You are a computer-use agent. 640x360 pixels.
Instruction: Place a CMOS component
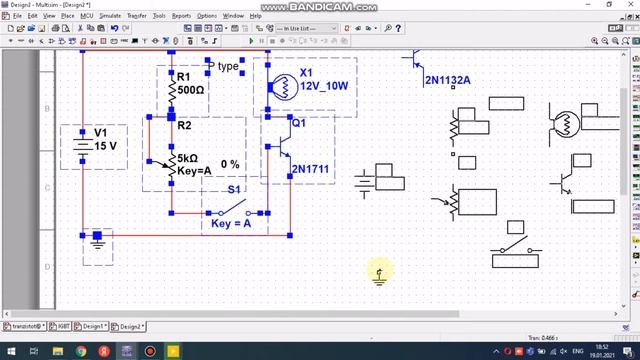[72, 41]
